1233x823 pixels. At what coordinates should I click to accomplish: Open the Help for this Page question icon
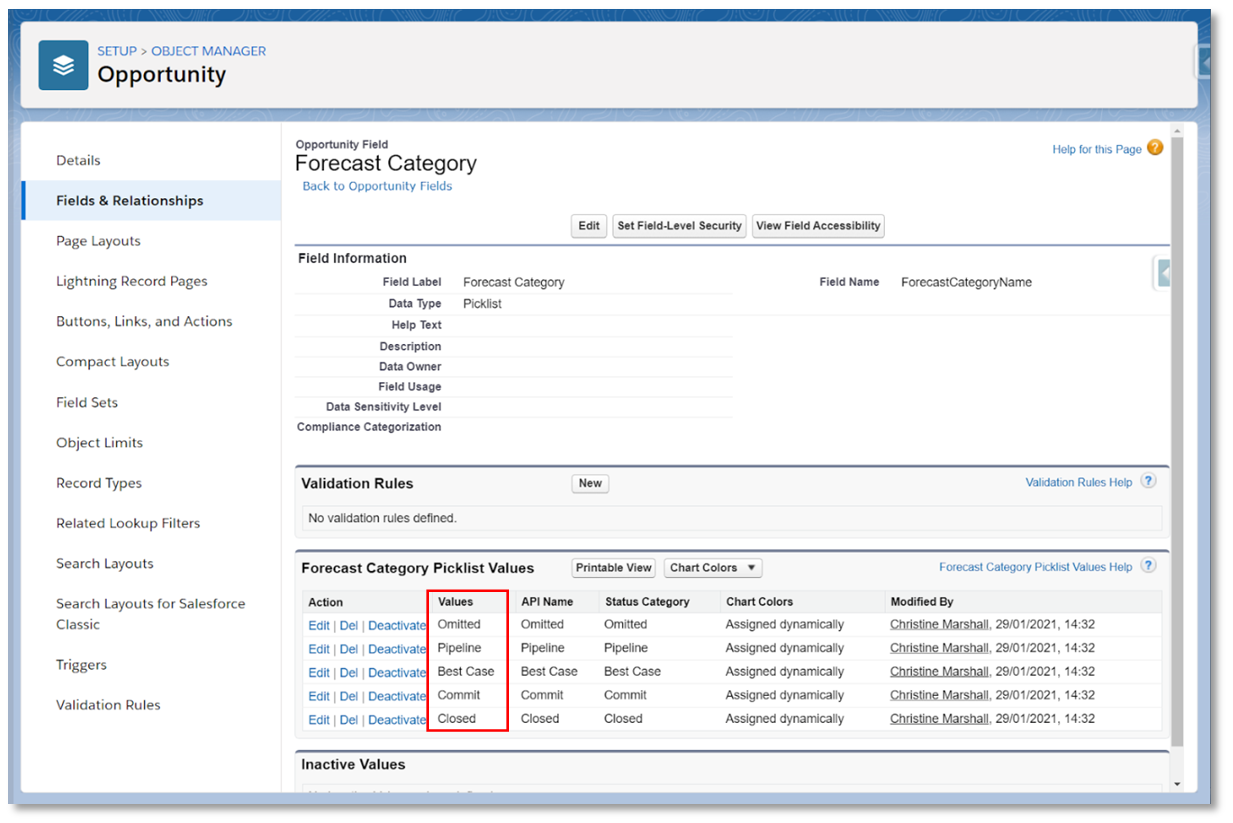[x=1155, y=148]
